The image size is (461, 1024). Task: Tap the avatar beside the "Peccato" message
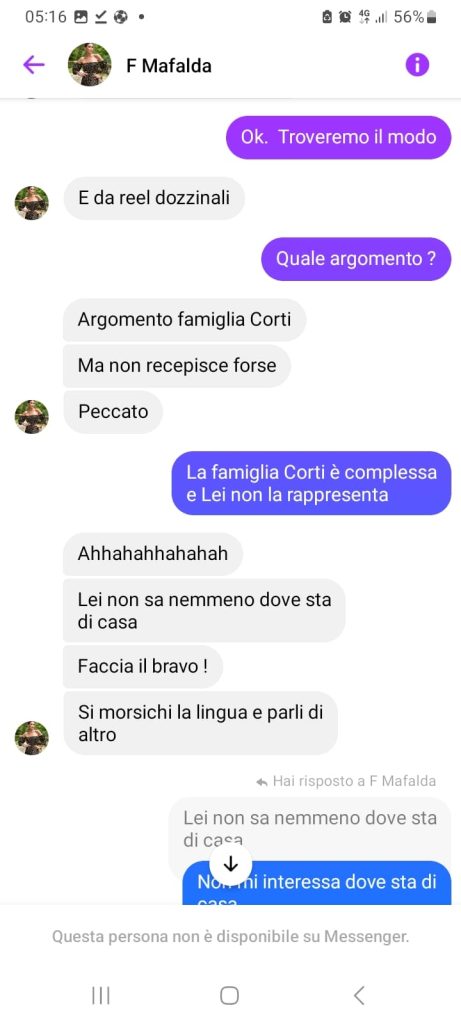point(32,417)
